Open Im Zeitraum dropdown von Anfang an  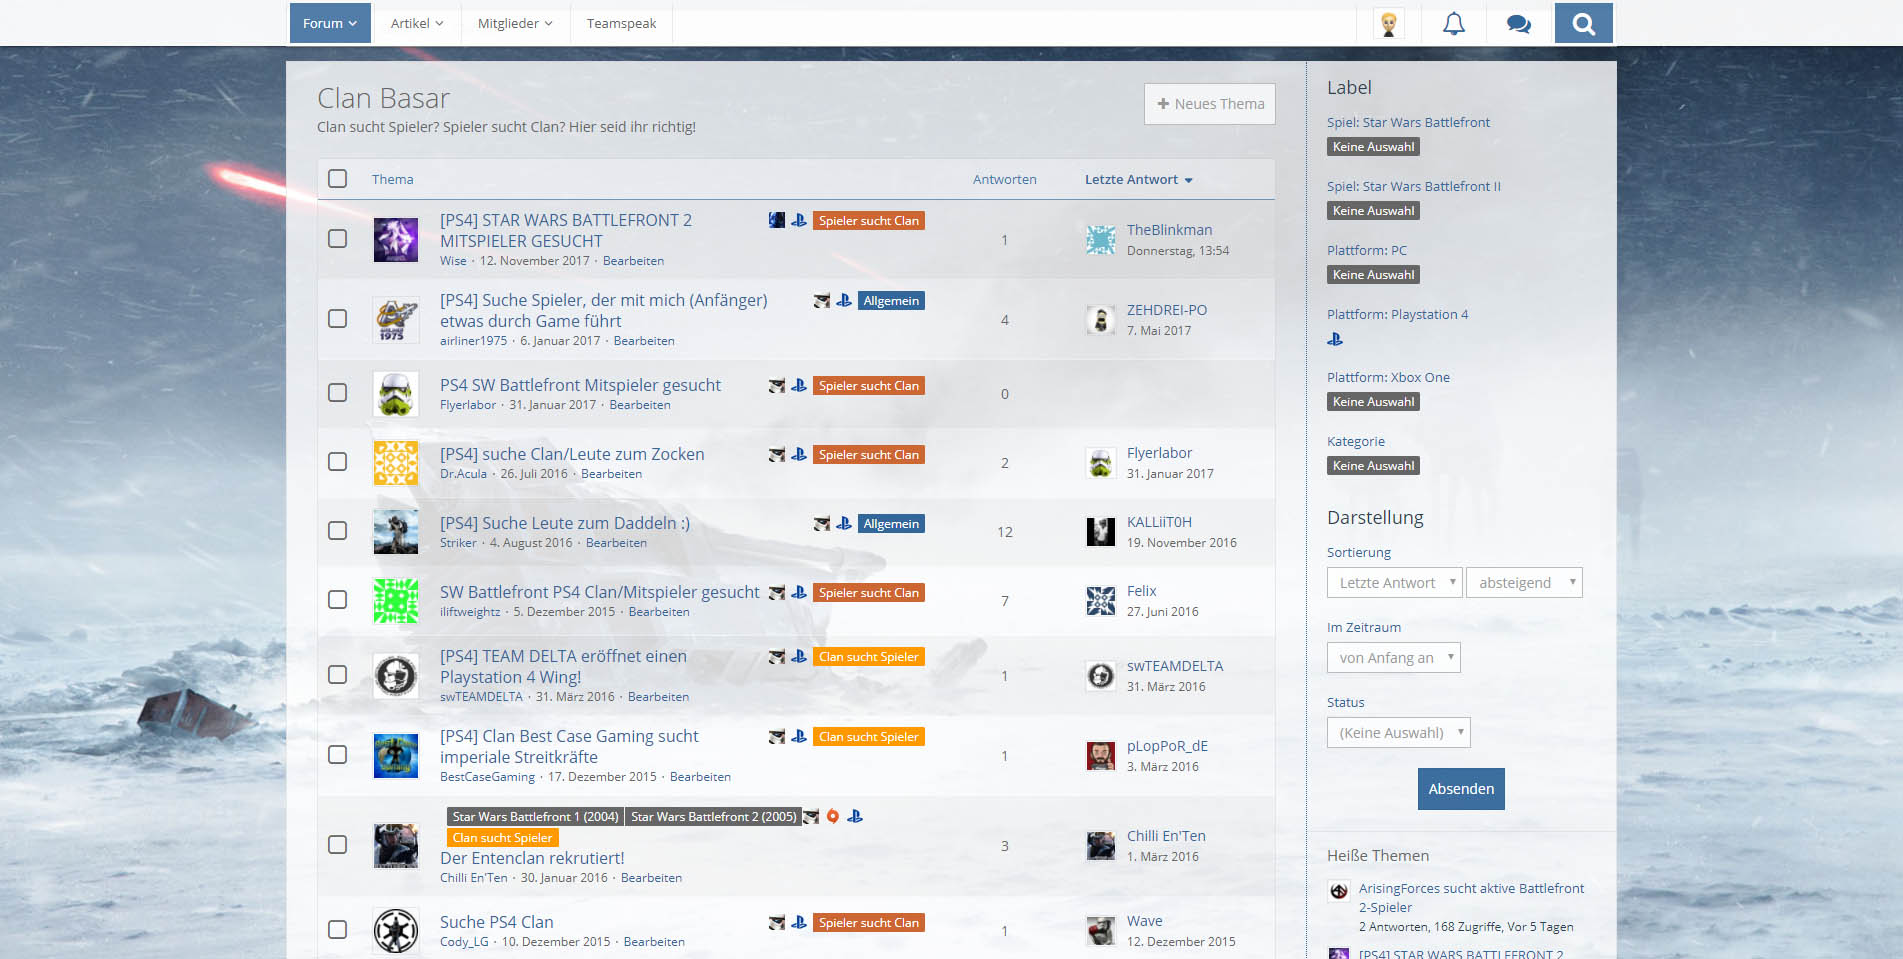1393,658
